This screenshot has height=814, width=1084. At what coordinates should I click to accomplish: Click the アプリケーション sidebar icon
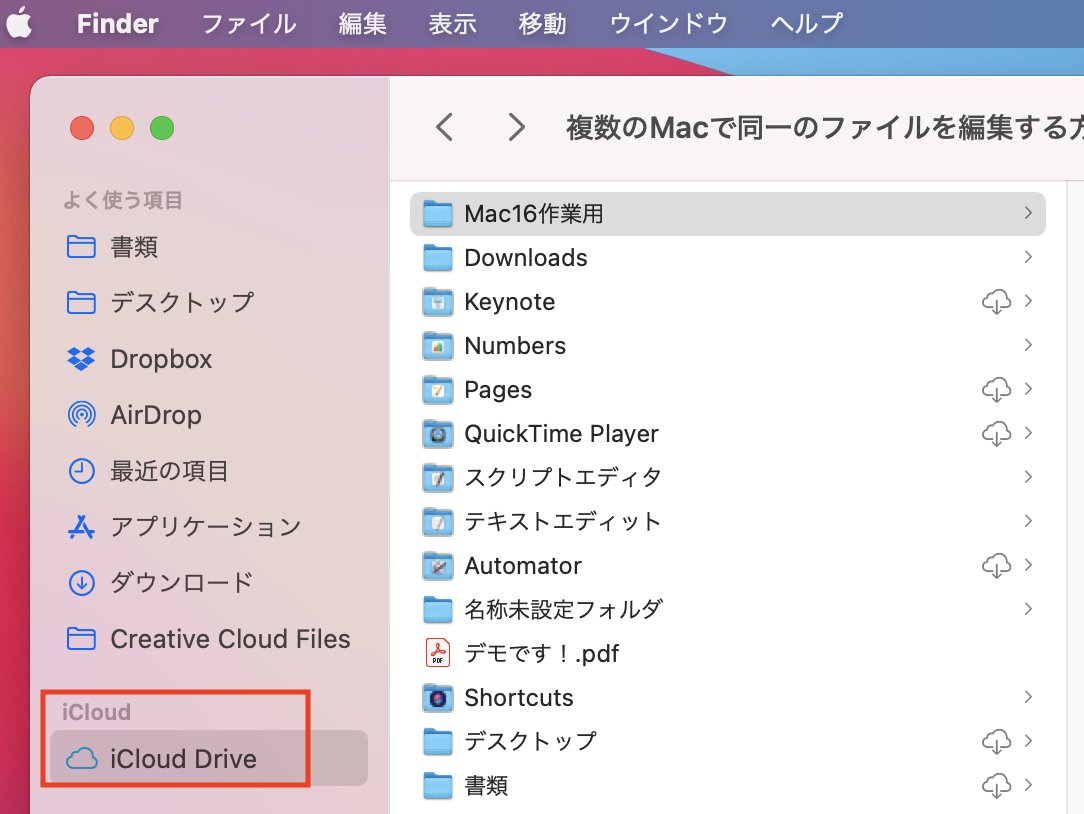click(81, 526)
